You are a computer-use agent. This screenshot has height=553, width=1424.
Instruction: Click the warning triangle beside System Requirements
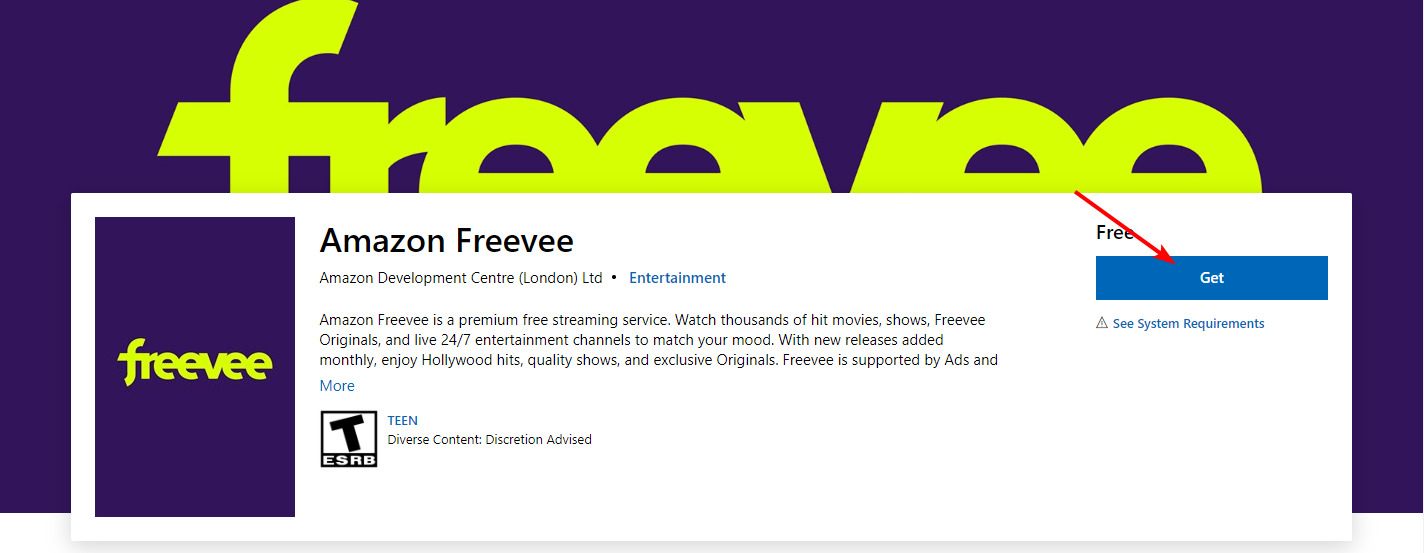point(1102,323)
